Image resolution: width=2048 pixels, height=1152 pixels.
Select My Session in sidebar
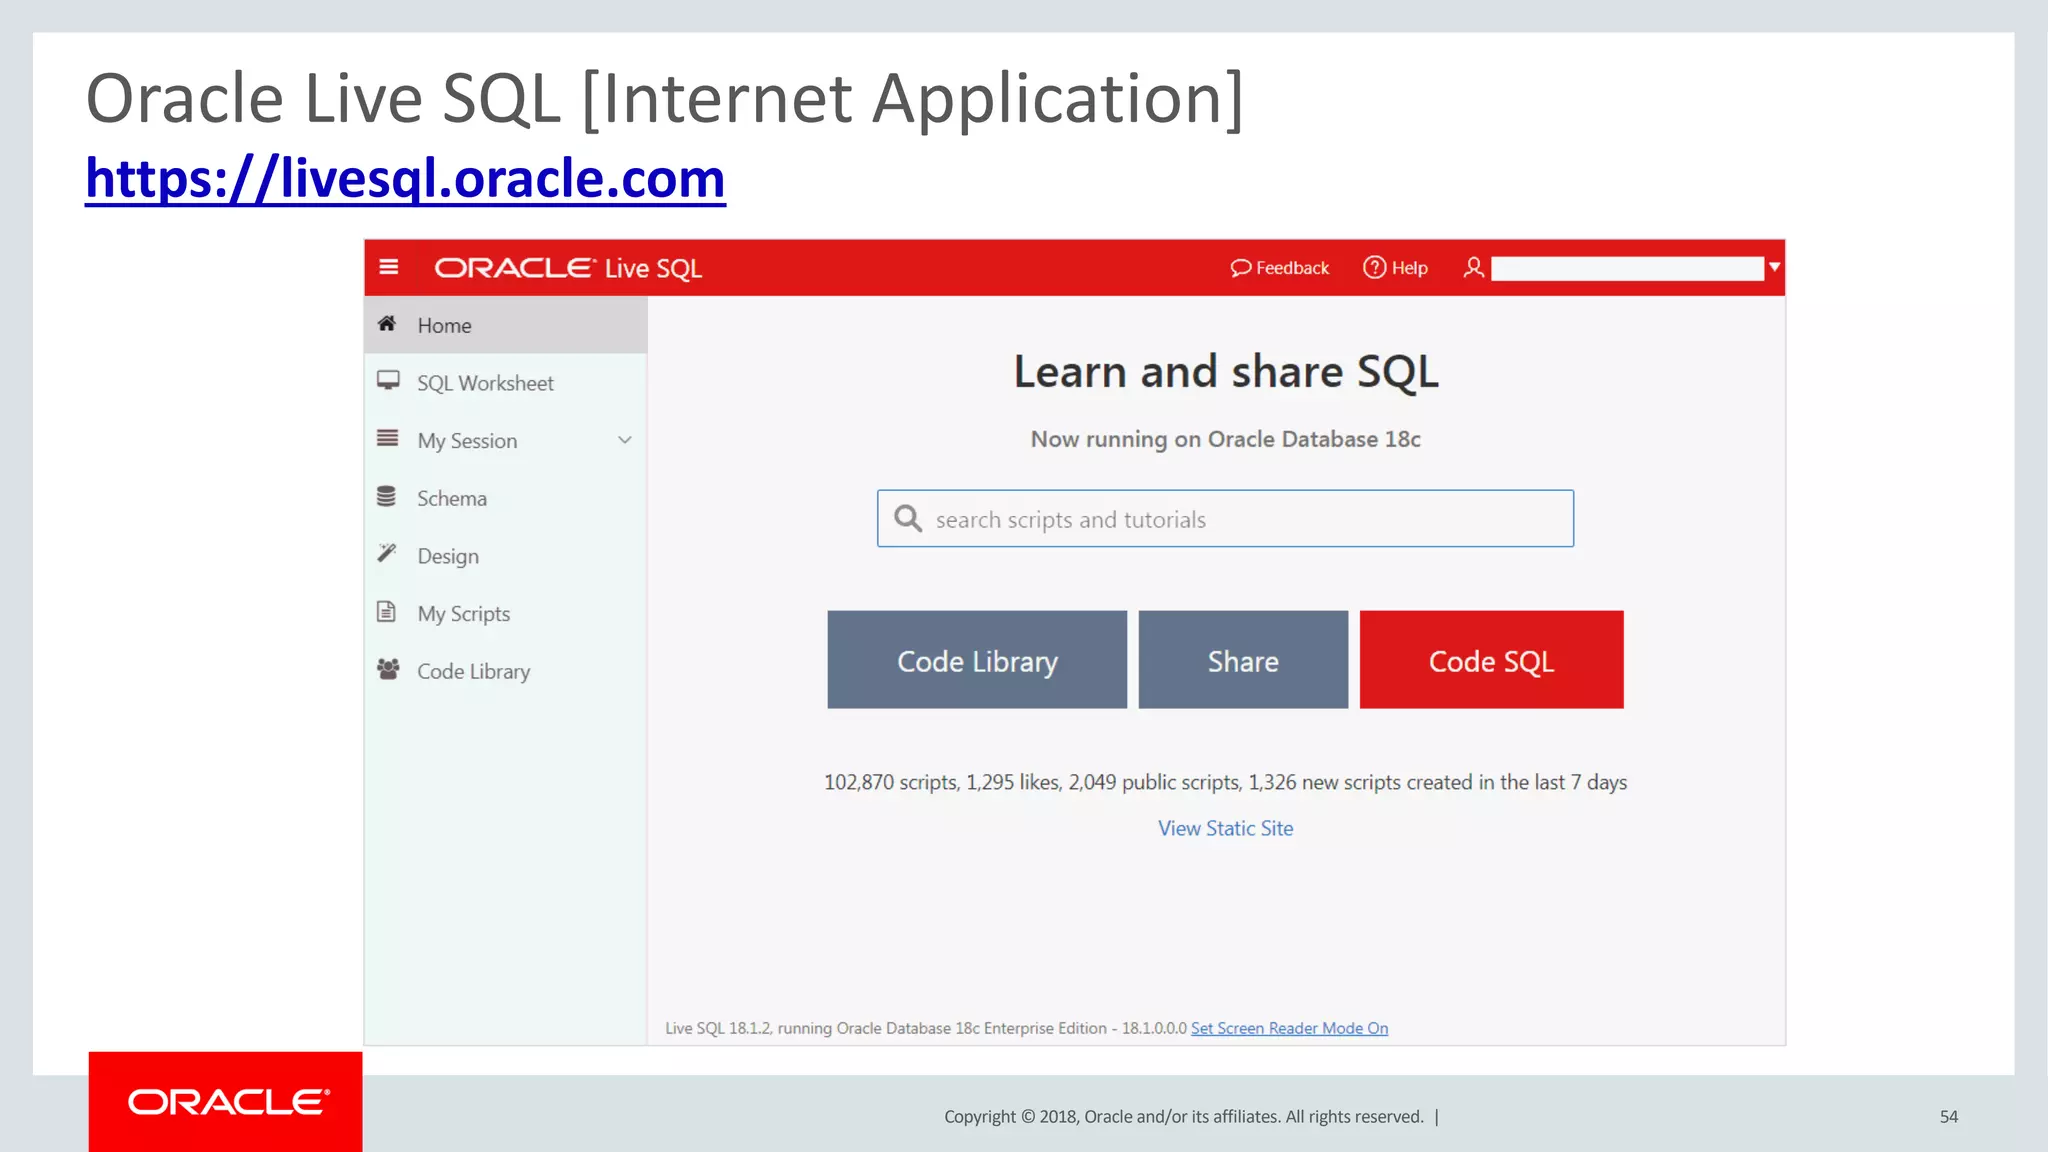pyautogui.click(x=506, y=440)
